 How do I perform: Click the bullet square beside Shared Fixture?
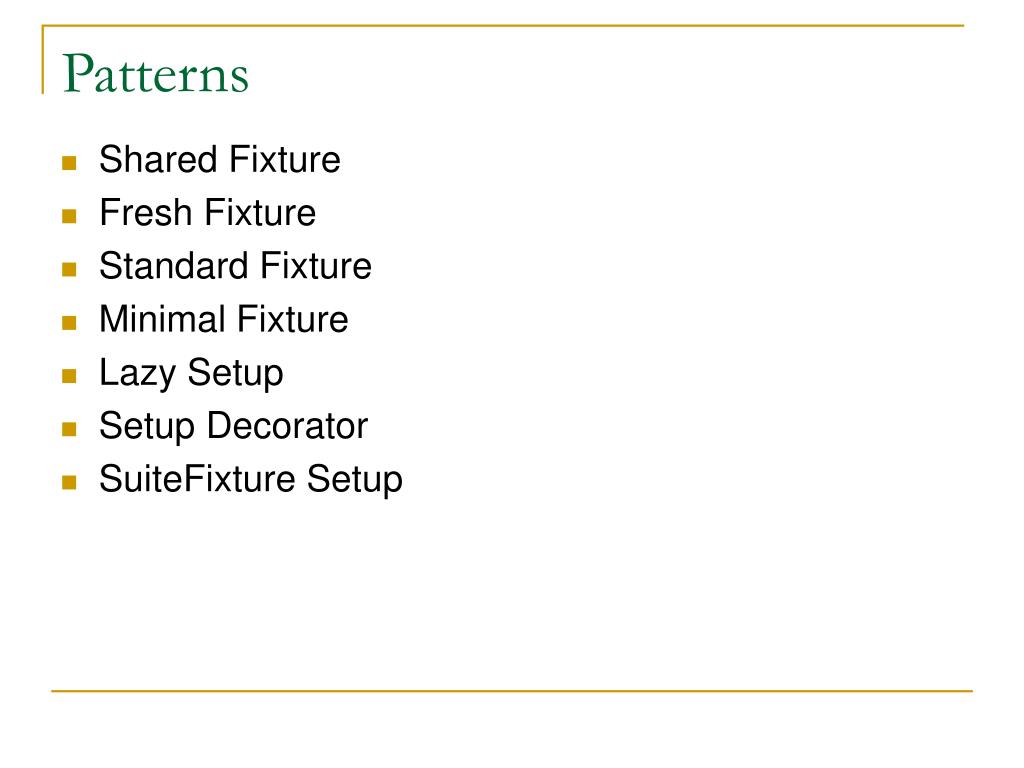[x=69, y=163]
